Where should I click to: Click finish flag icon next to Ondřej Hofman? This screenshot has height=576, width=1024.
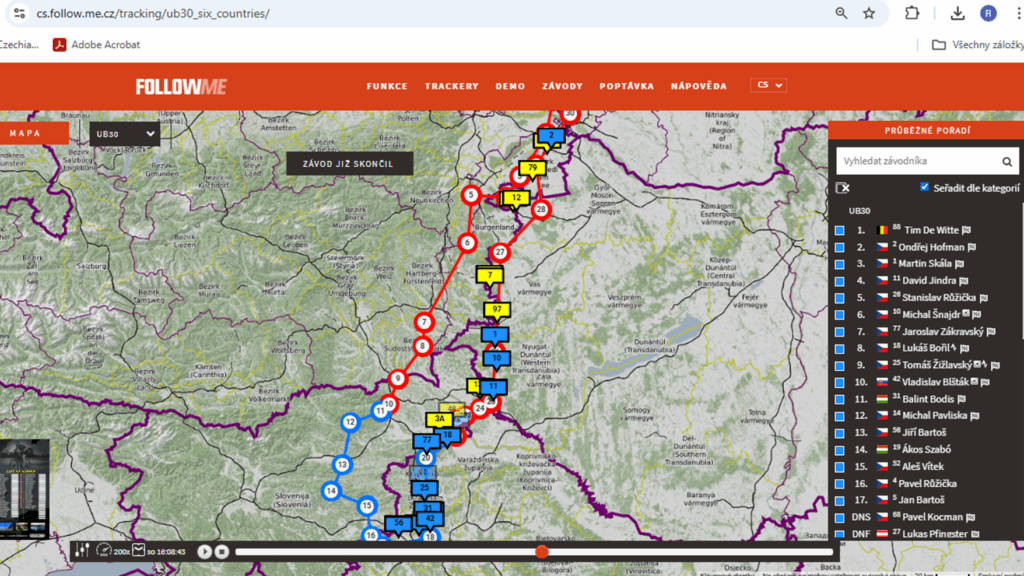point(972,247)
